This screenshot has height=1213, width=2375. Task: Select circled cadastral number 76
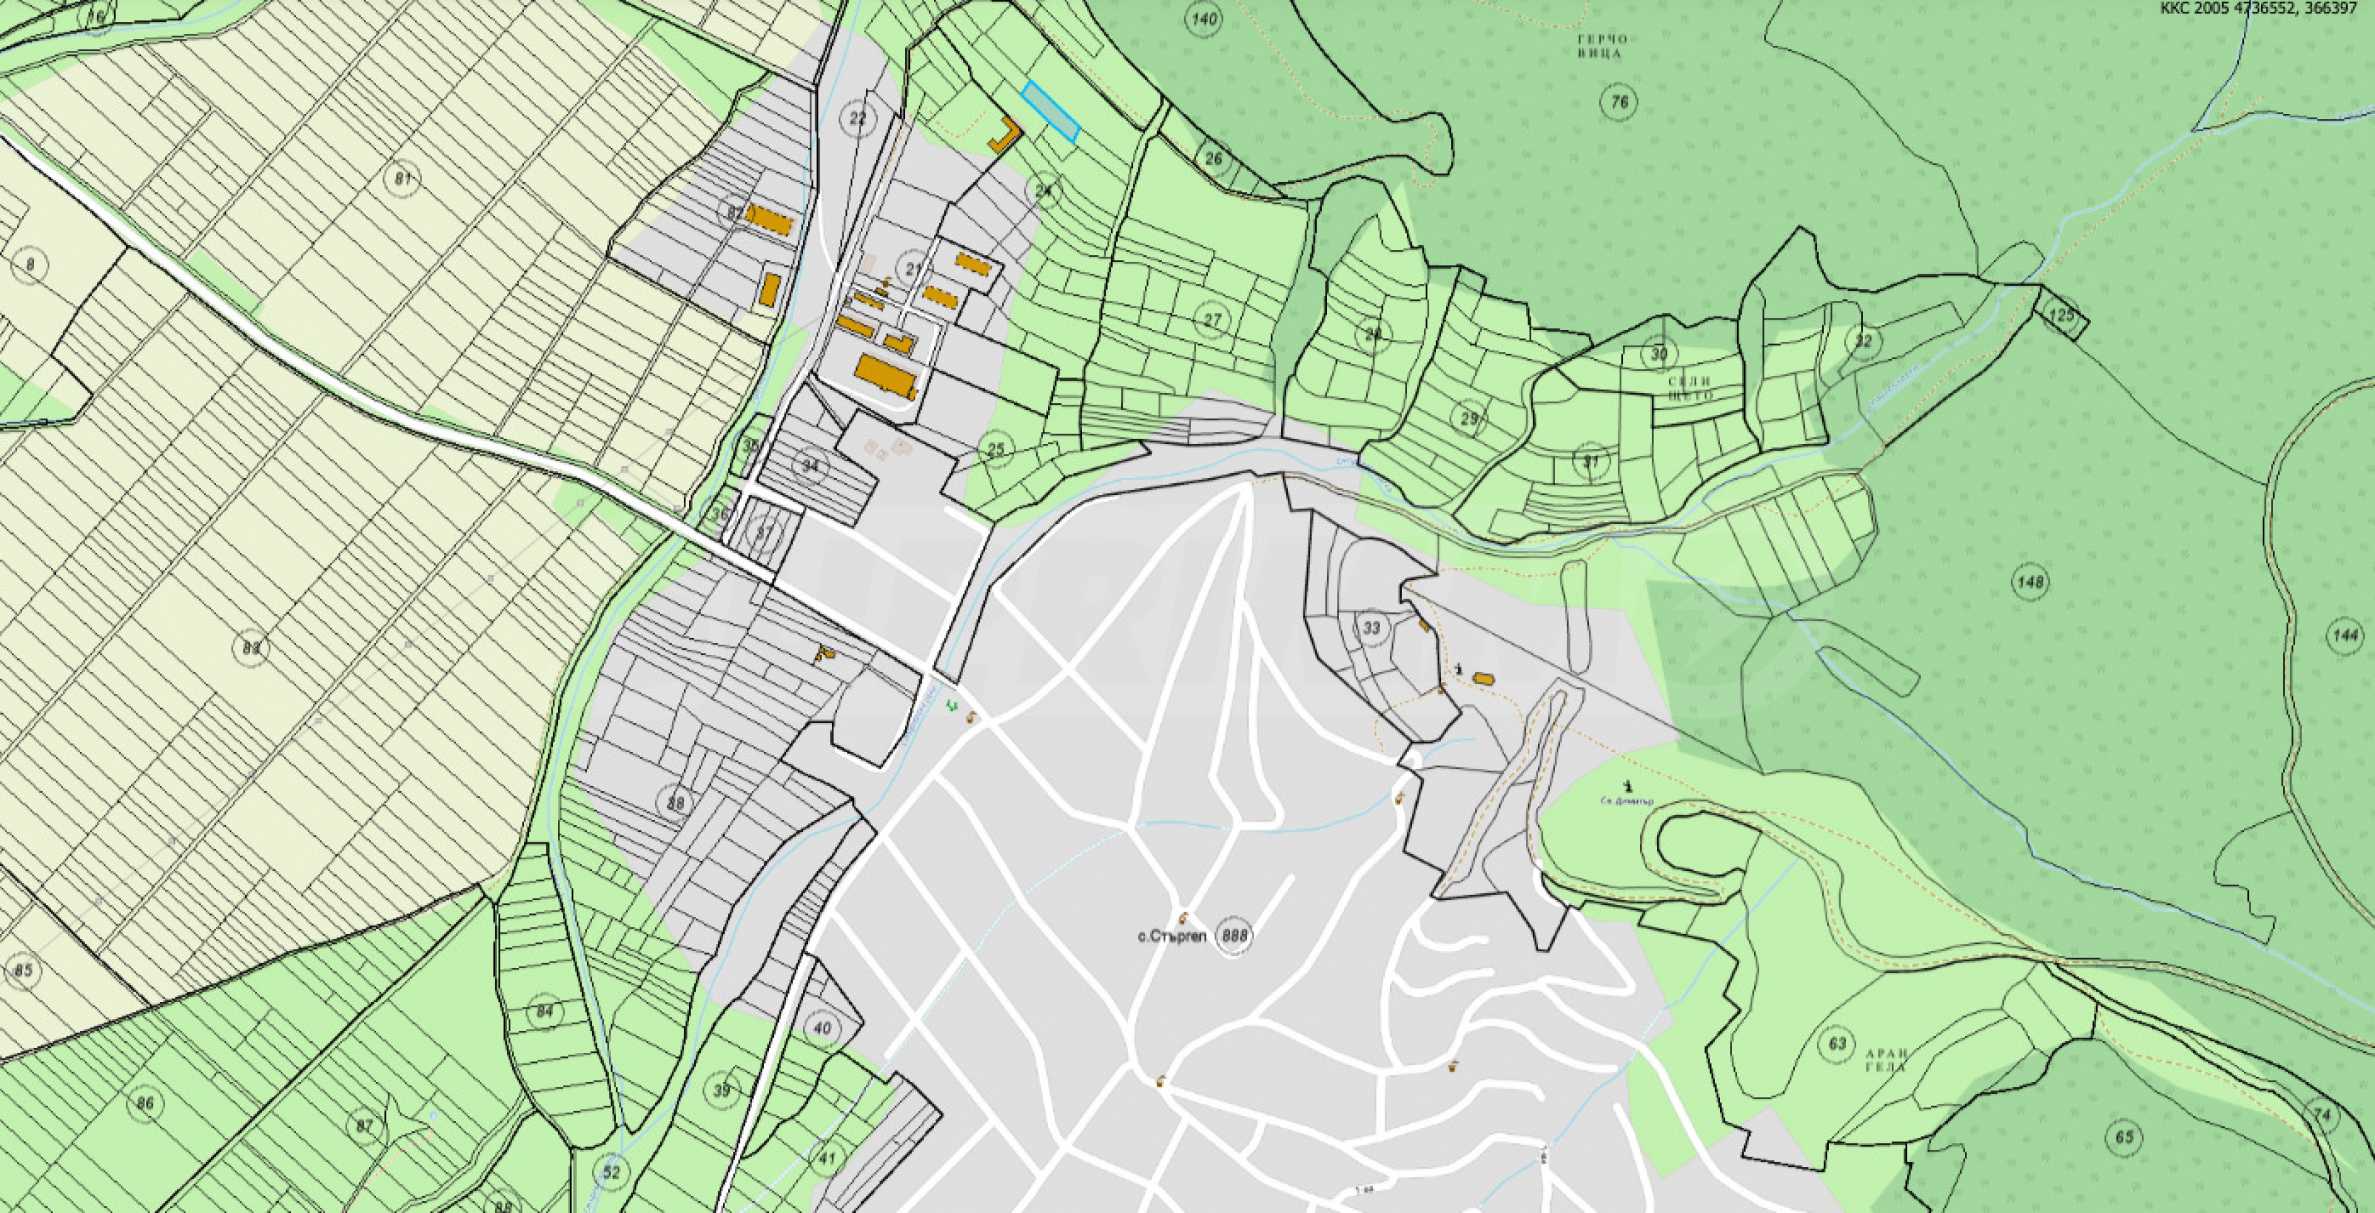click(x=1619, y=101)
